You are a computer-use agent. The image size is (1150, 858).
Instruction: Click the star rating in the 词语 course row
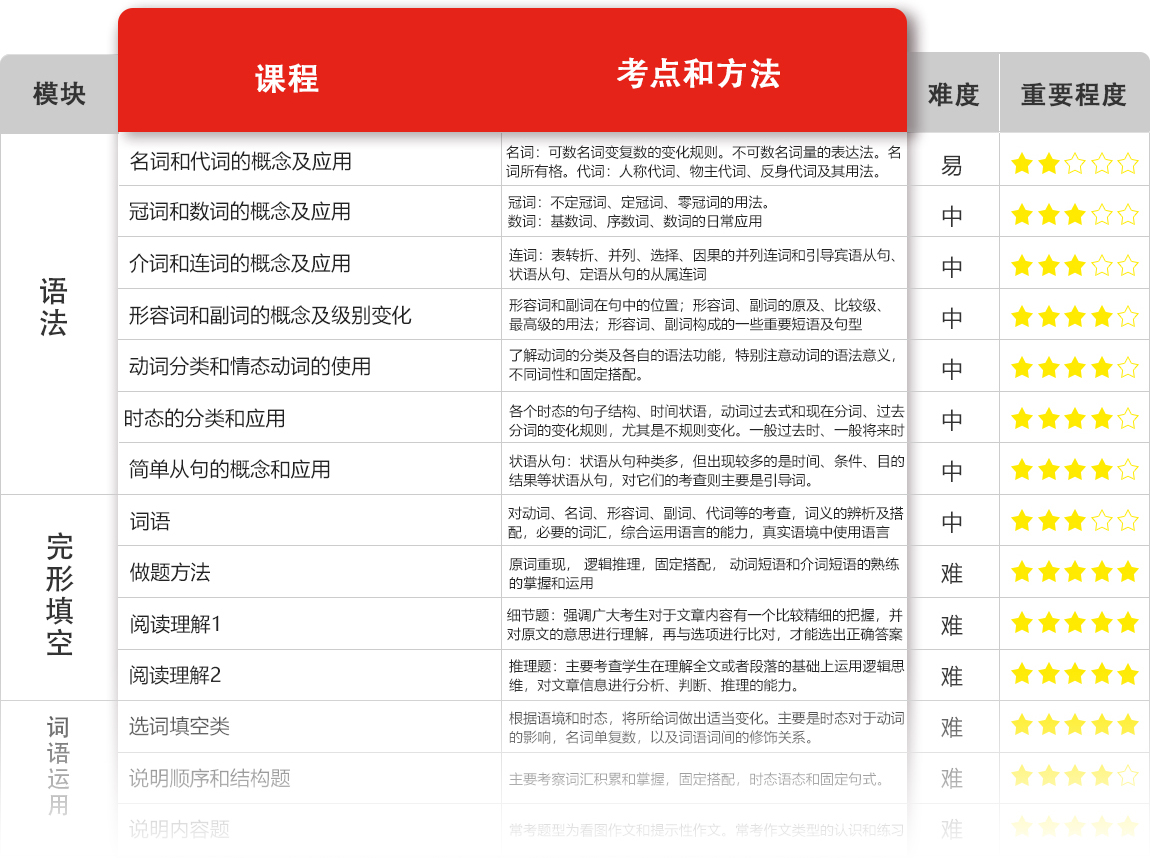(1074, 521)
